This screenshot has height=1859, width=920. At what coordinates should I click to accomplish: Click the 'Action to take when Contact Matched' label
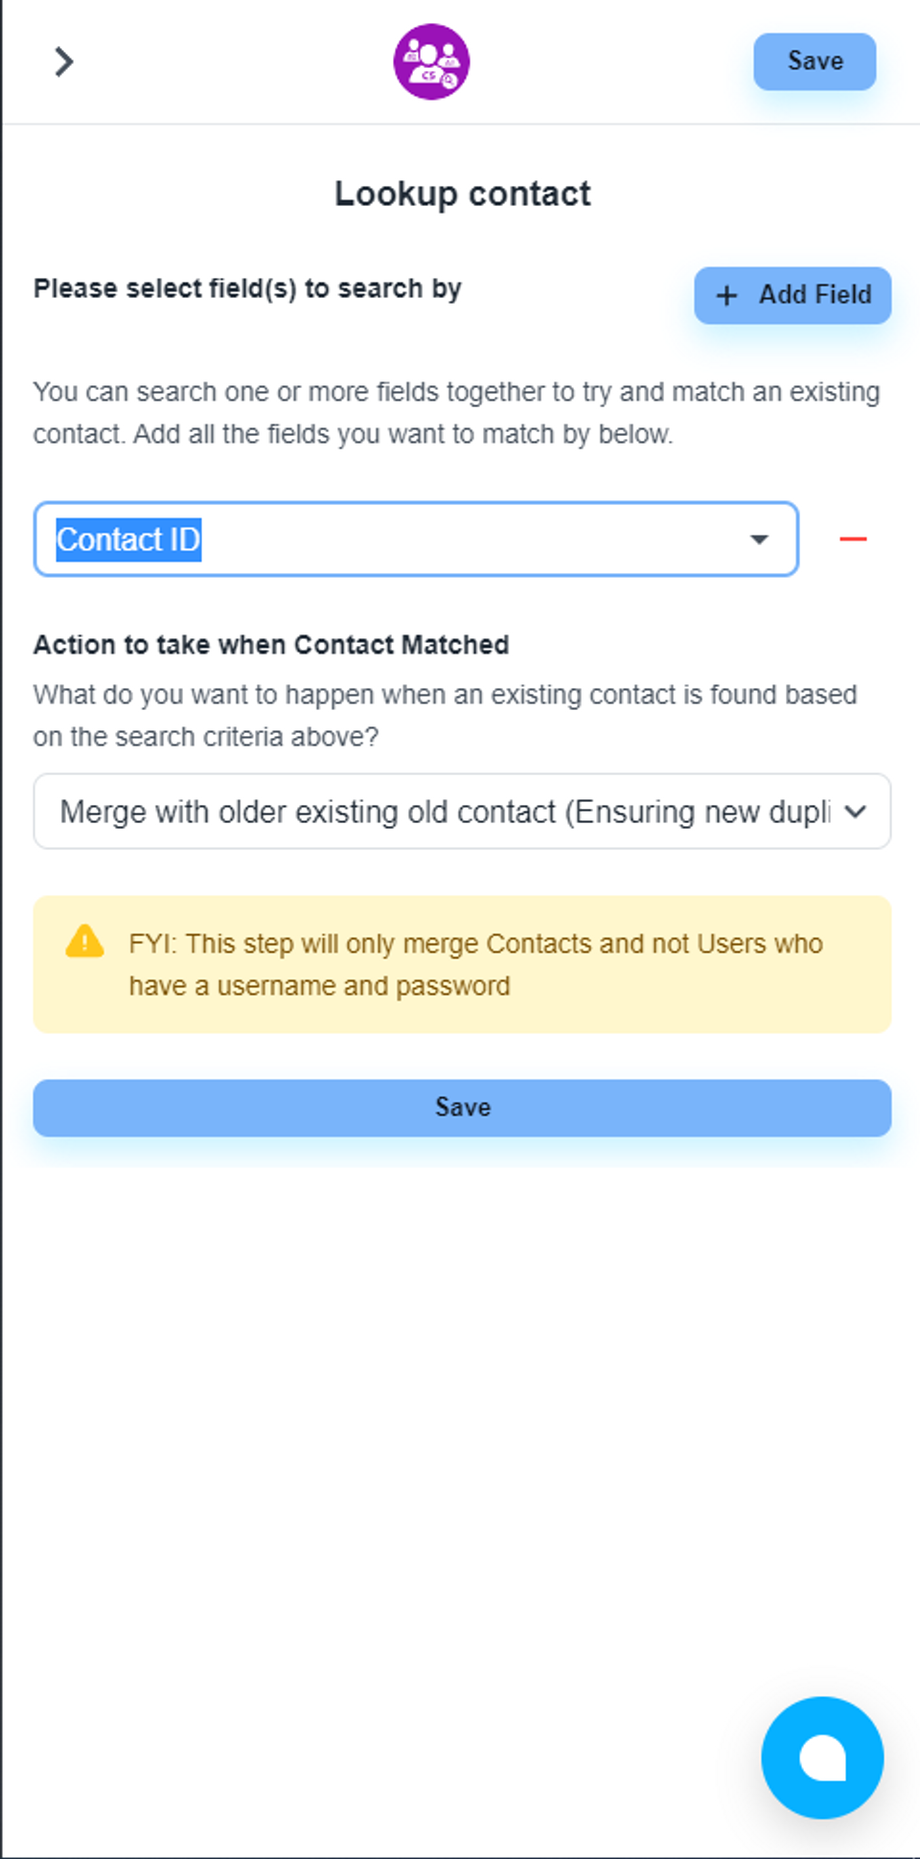coord(271,645)
